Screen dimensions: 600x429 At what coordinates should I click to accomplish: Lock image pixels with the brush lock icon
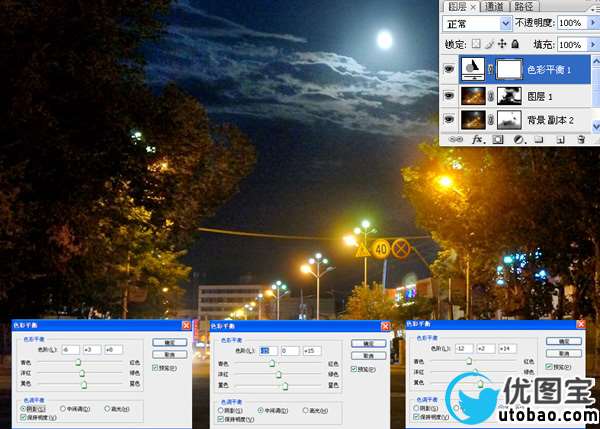489,44
